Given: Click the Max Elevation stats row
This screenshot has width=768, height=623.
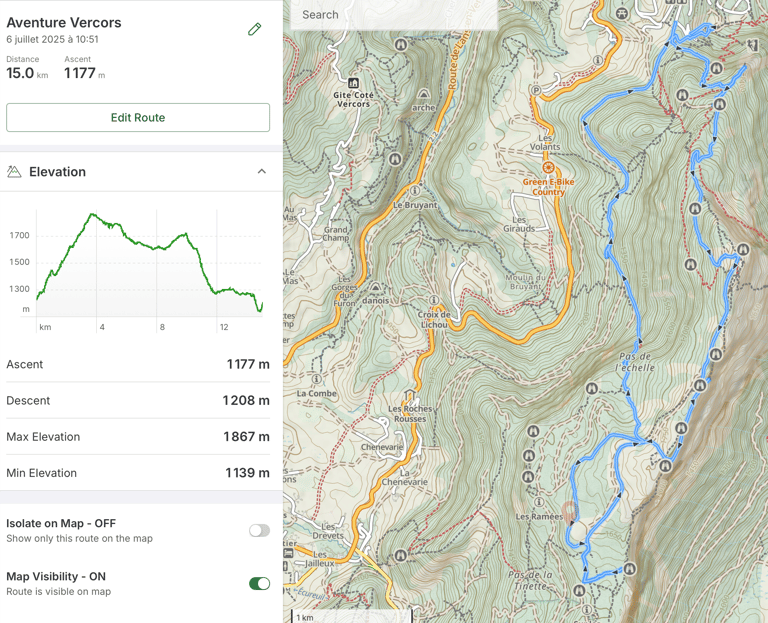Looking at the screenshot, I should (x=138, y=437).
